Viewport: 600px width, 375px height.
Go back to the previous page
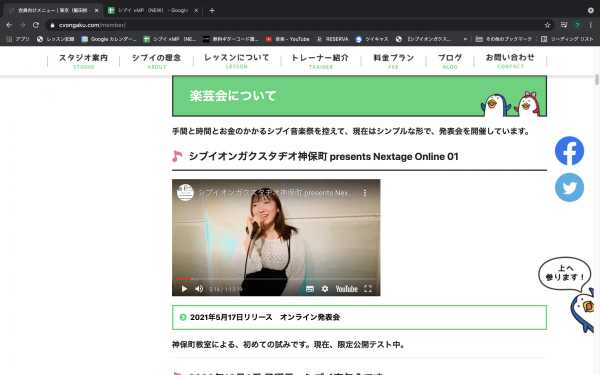point(9,25)
